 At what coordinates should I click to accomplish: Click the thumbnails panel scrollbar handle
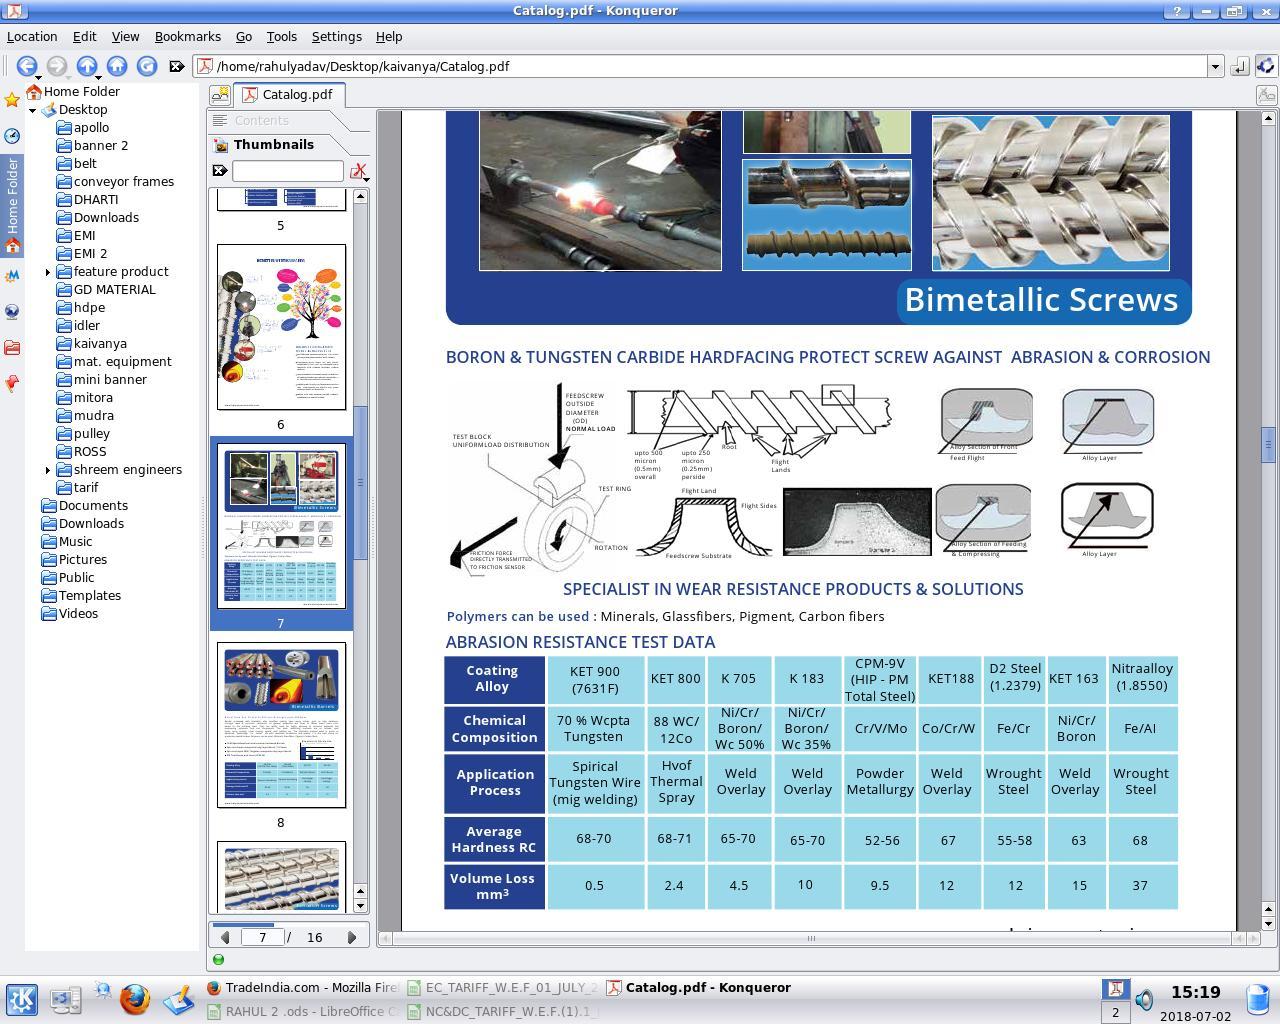pyautogui.click(x=360, y=482)
